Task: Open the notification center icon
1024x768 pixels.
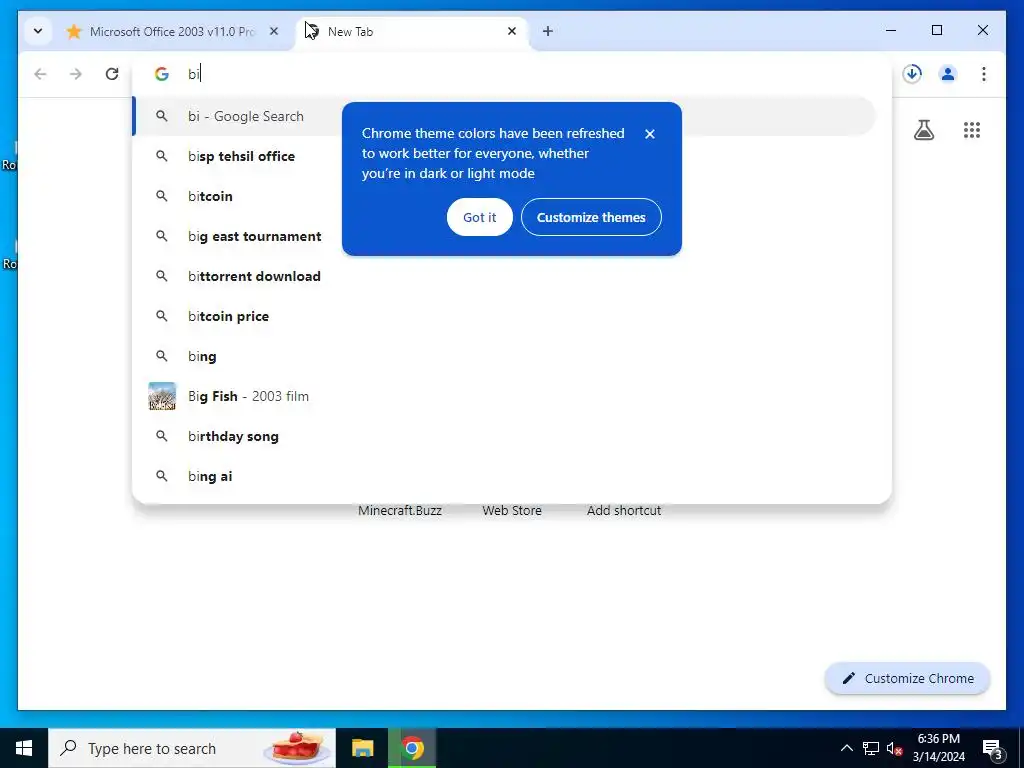Action: click(992, 748)
